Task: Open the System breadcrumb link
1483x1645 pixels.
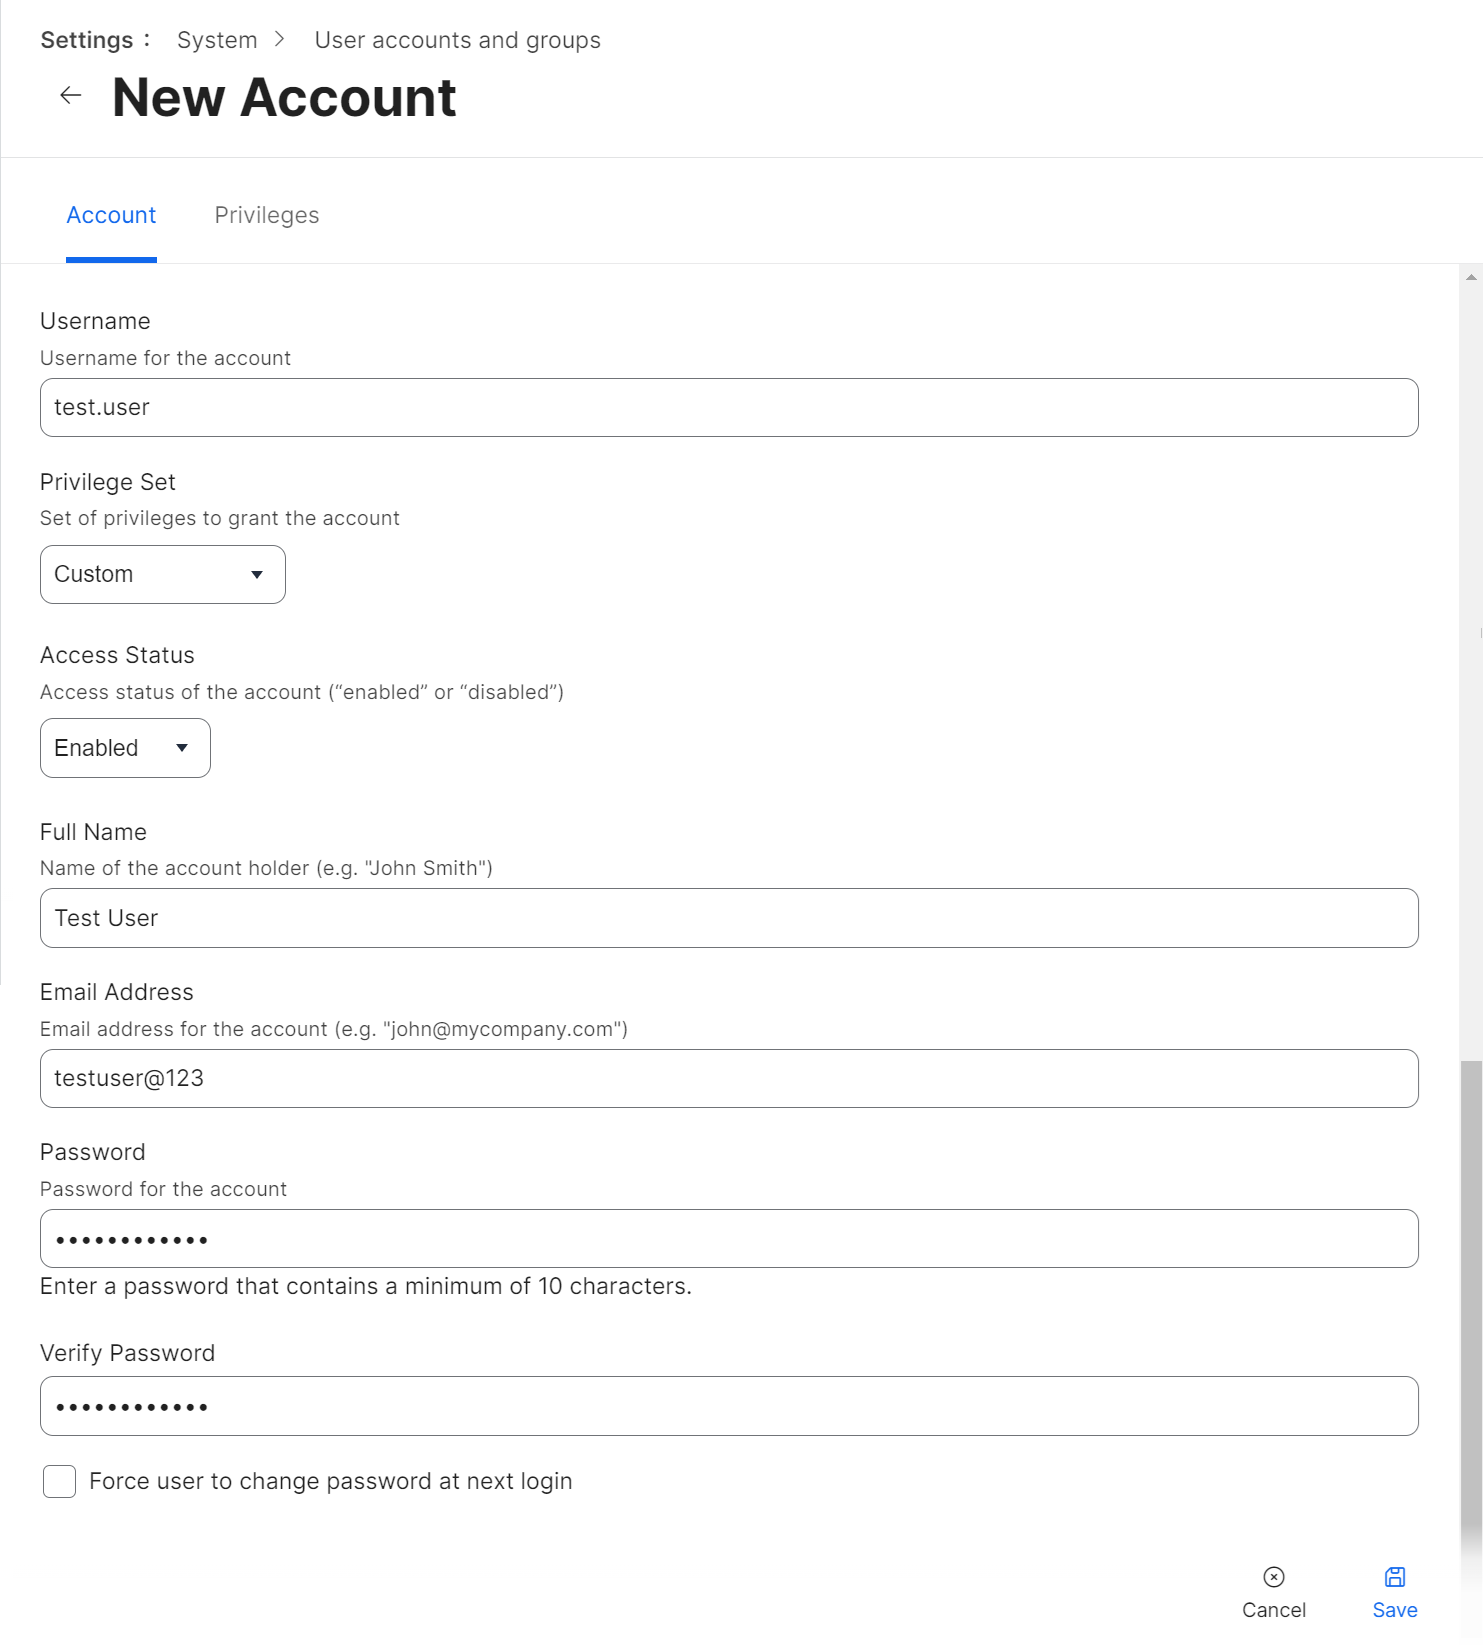Action: pyautogui.click(x=217, y=40)
